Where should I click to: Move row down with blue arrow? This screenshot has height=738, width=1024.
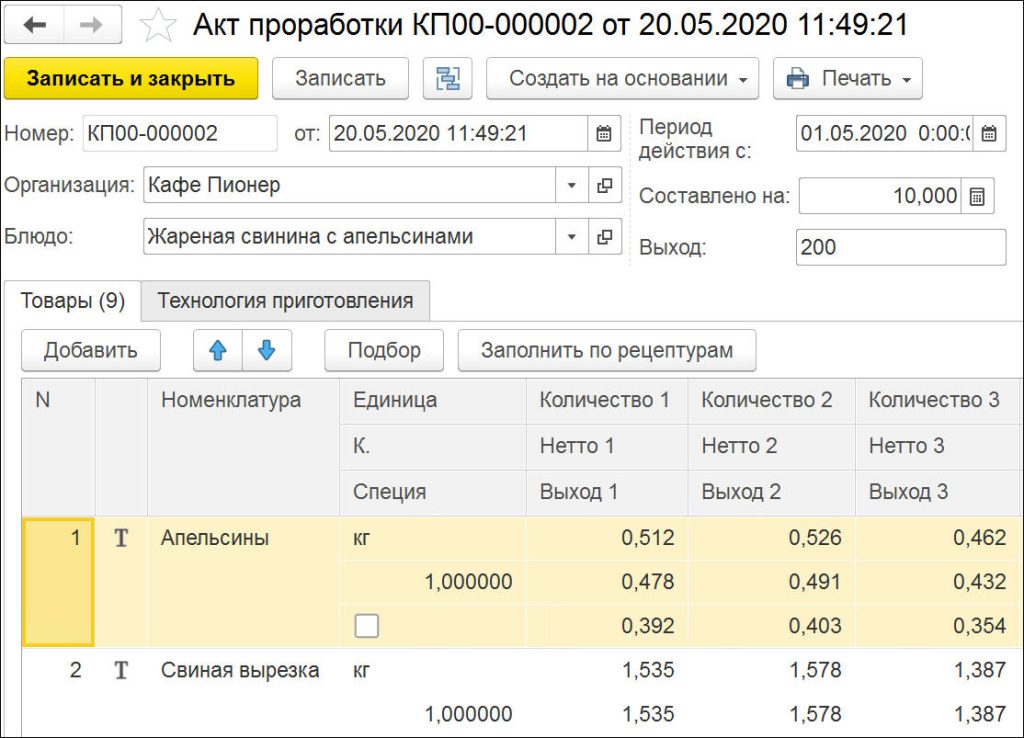[x=267, y=351]
